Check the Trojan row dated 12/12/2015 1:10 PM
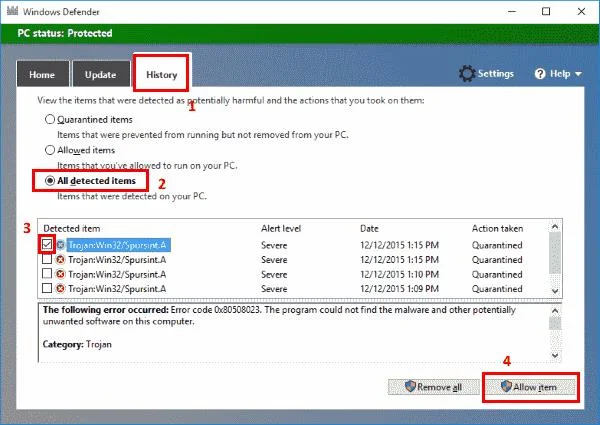The width and height of the screenshot is (600, 425). (x=47, y=274)
